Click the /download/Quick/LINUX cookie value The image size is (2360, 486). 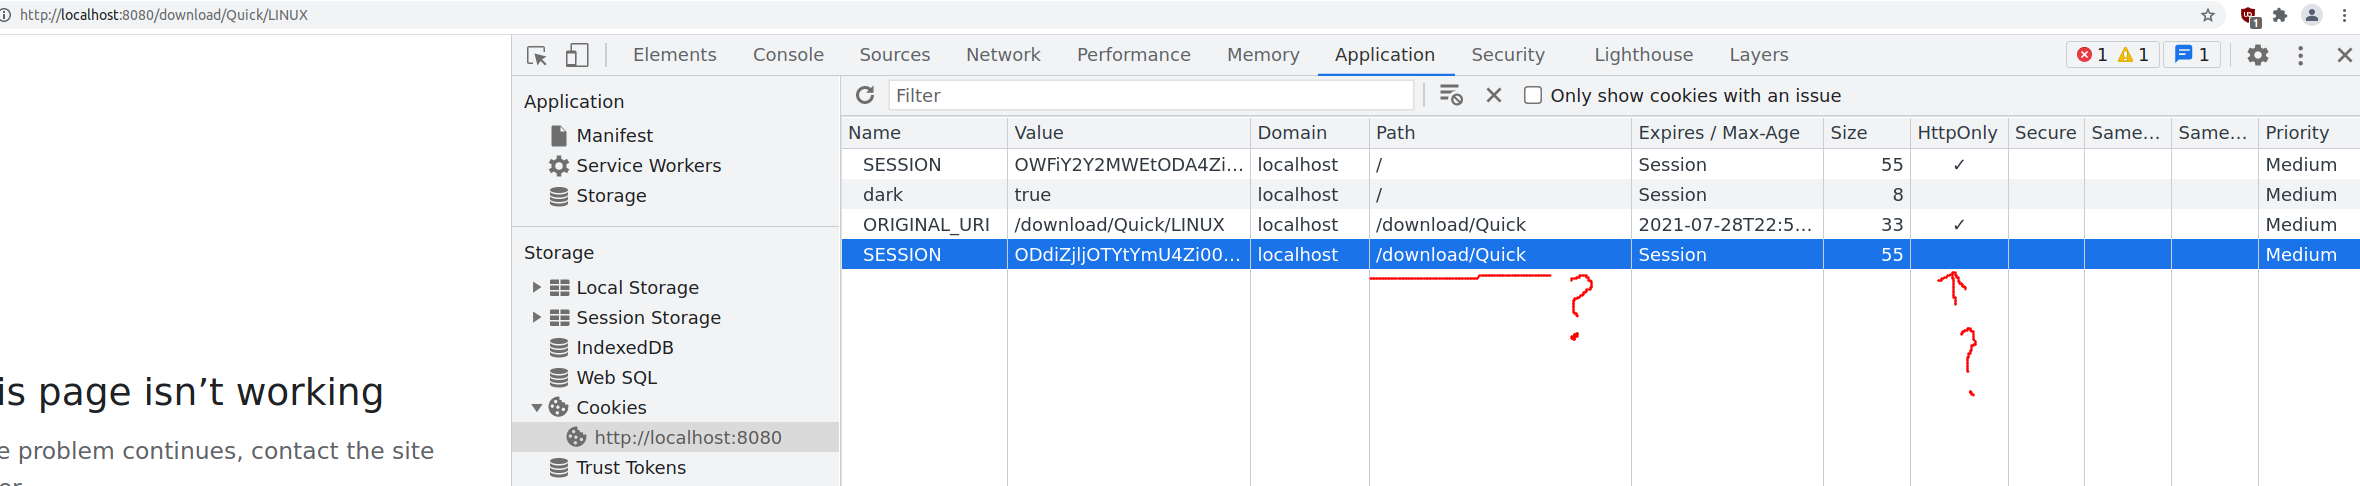point(1119,224)
